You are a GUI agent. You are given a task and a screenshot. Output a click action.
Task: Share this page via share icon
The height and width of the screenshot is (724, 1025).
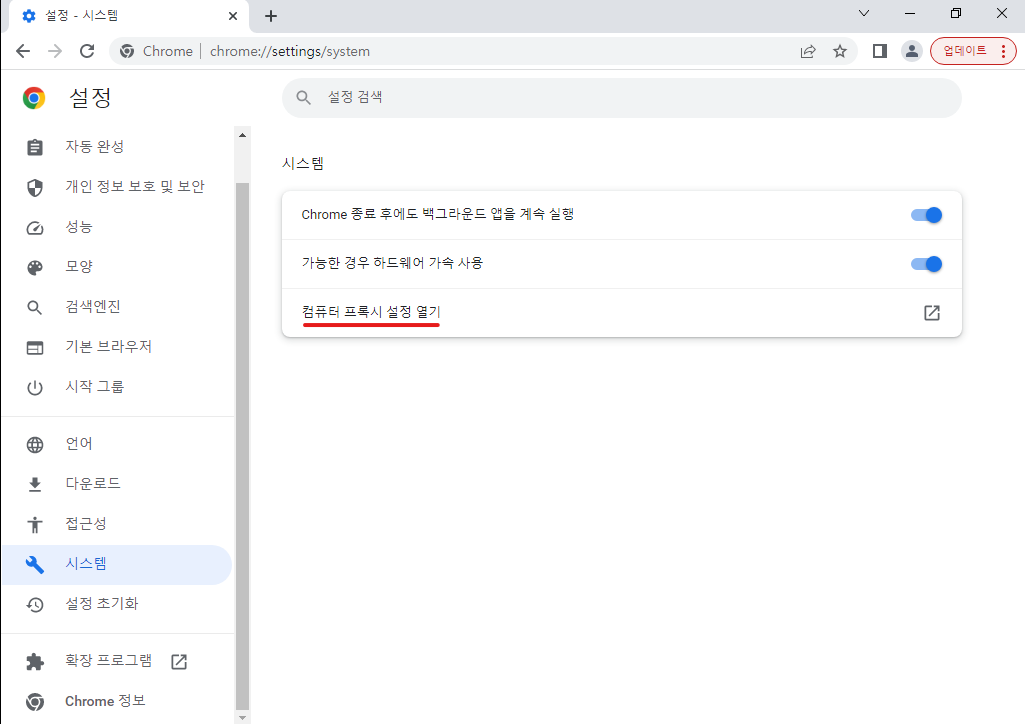pyautogui.click(x=808, y=51)
